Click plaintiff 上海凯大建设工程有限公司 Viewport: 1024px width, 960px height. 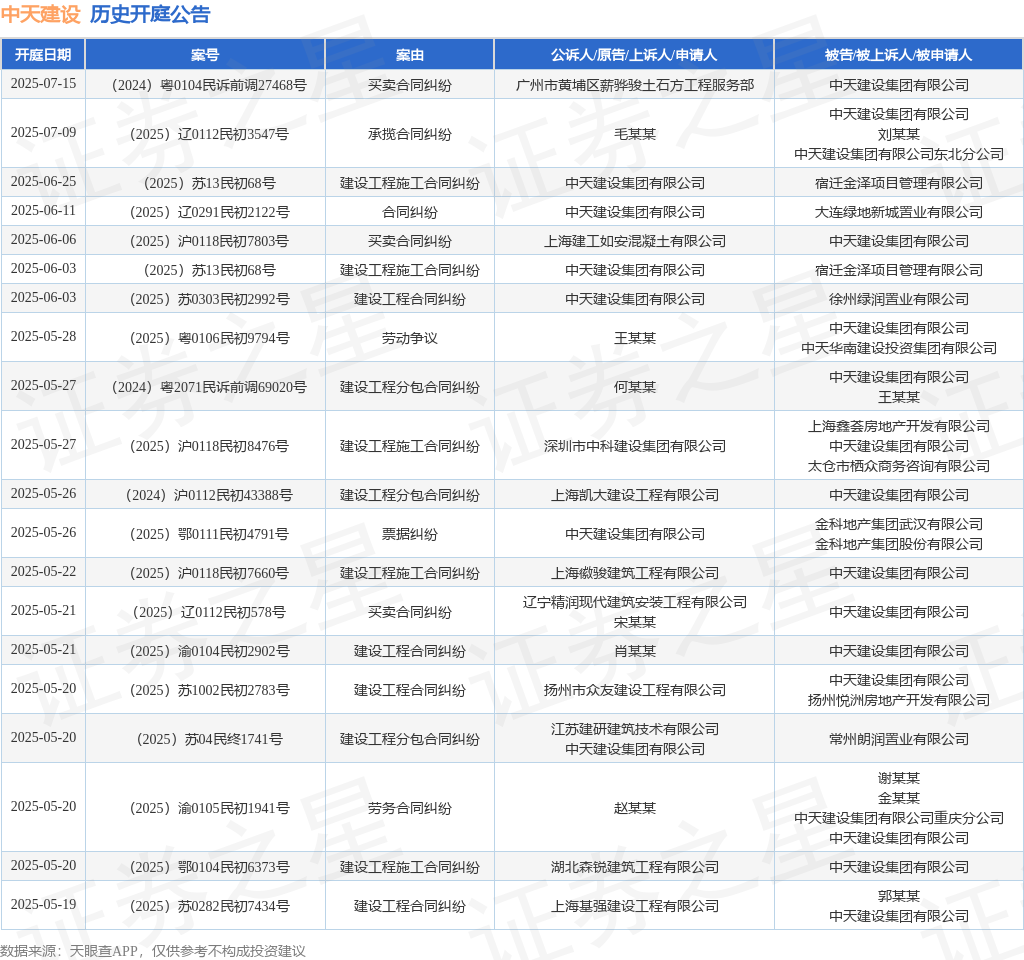635,495
